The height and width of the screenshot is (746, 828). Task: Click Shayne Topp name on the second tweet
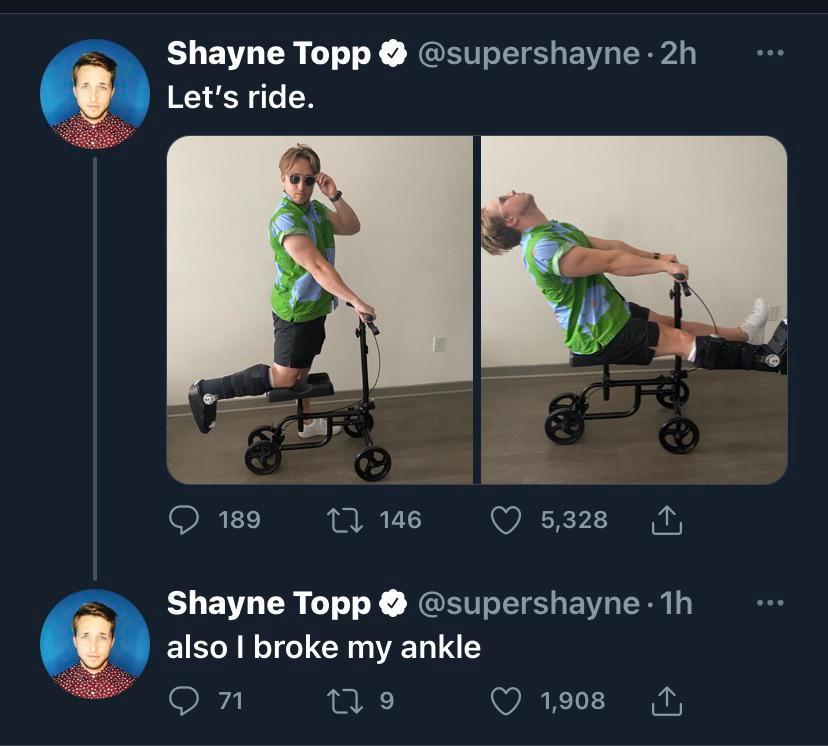268,604
